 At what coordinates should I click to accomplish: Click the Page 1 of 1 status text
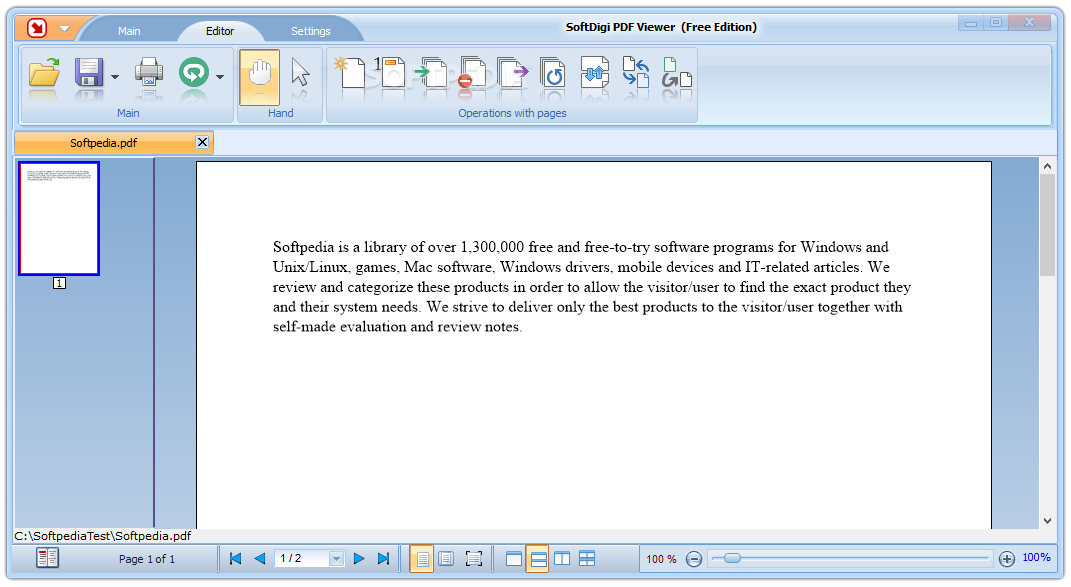pos(147,559)
